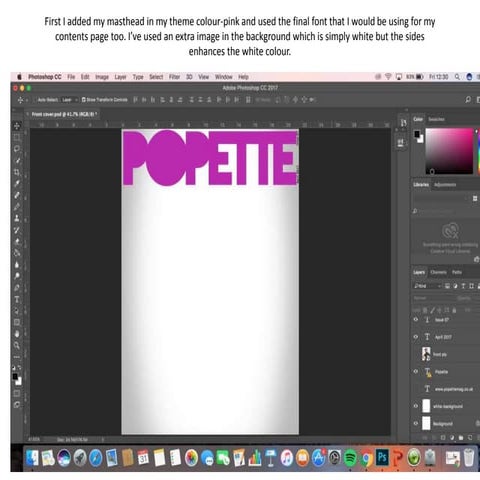This screenshot has width=480, height=480.
Task: Select the Crop tool
Action: 17,172
